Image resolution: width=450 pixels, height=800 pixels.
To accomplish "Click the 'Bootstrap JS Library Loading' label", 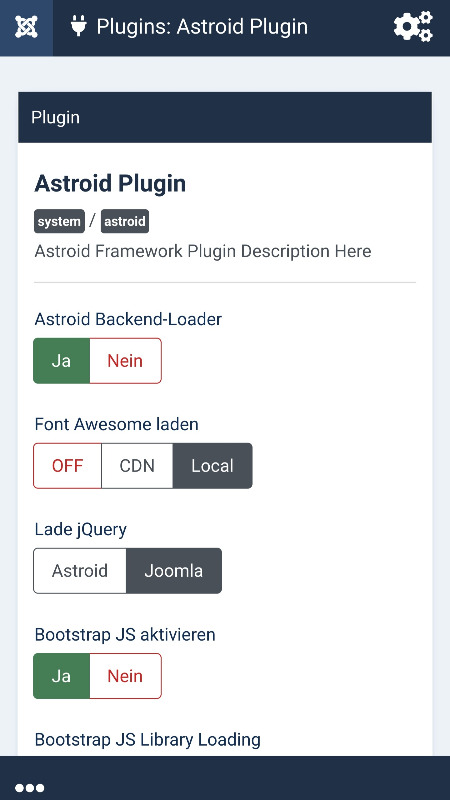I will (x=147, y=739).
